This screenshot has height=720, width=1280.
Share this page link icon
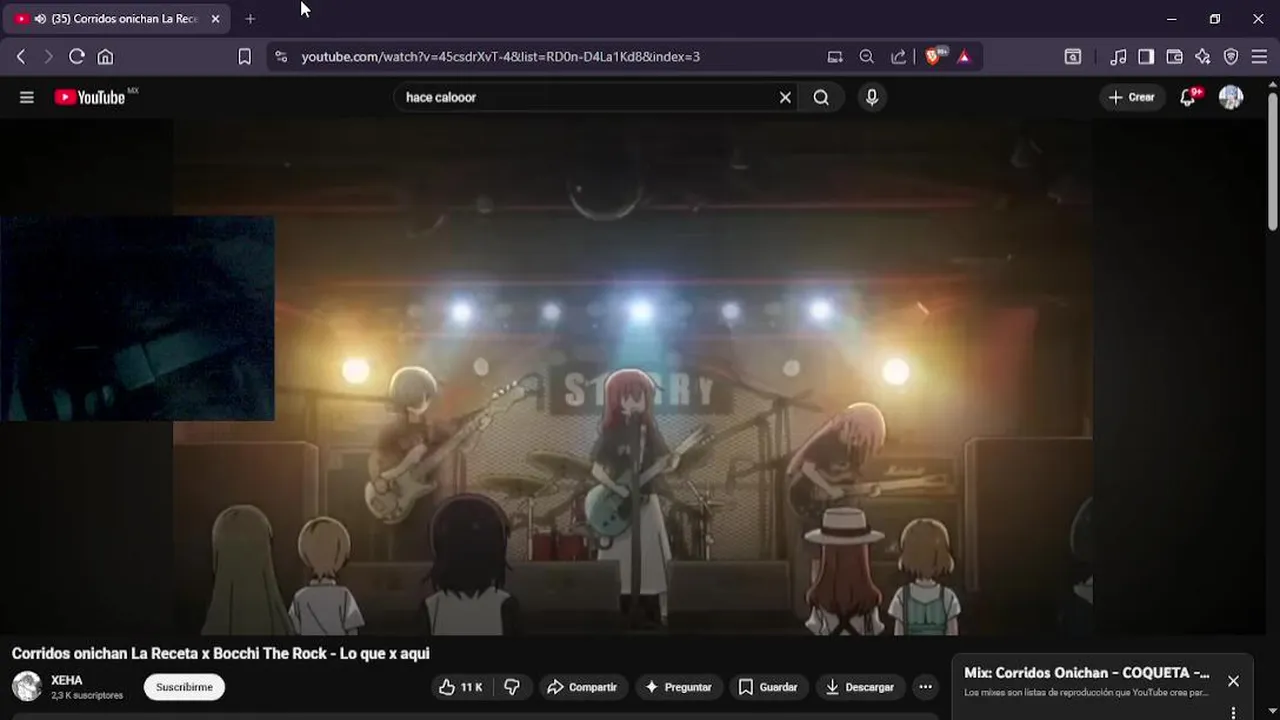899,57
